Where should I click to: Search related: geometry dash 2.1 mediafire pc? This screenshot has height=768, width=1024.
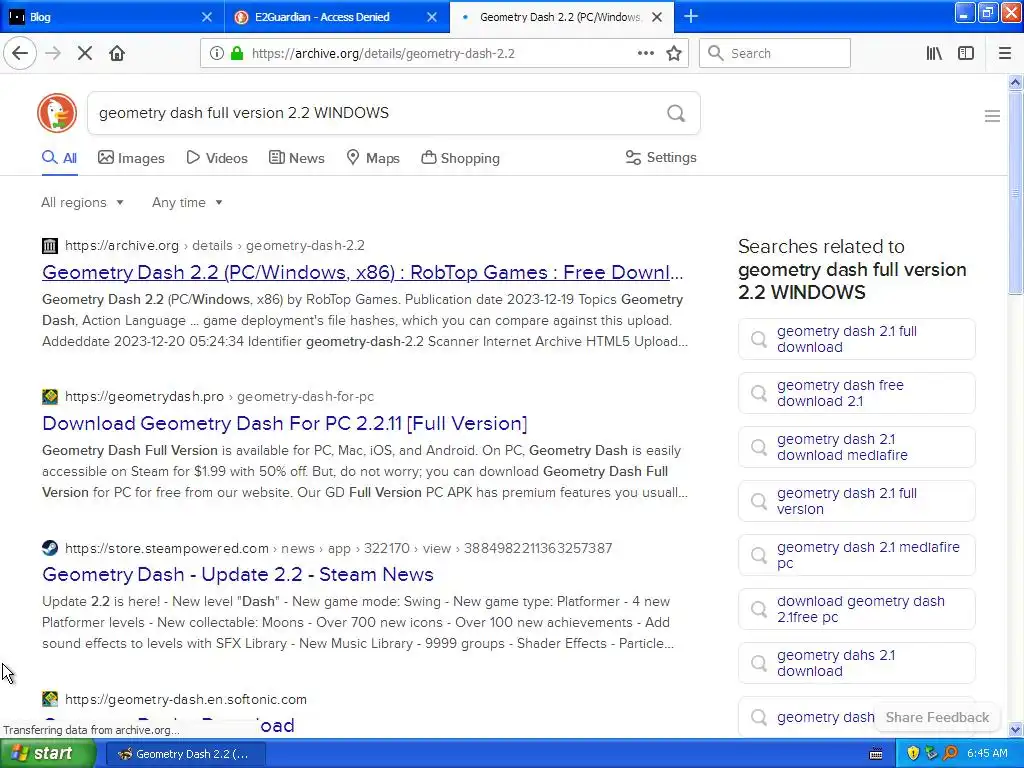click(857, 555)
